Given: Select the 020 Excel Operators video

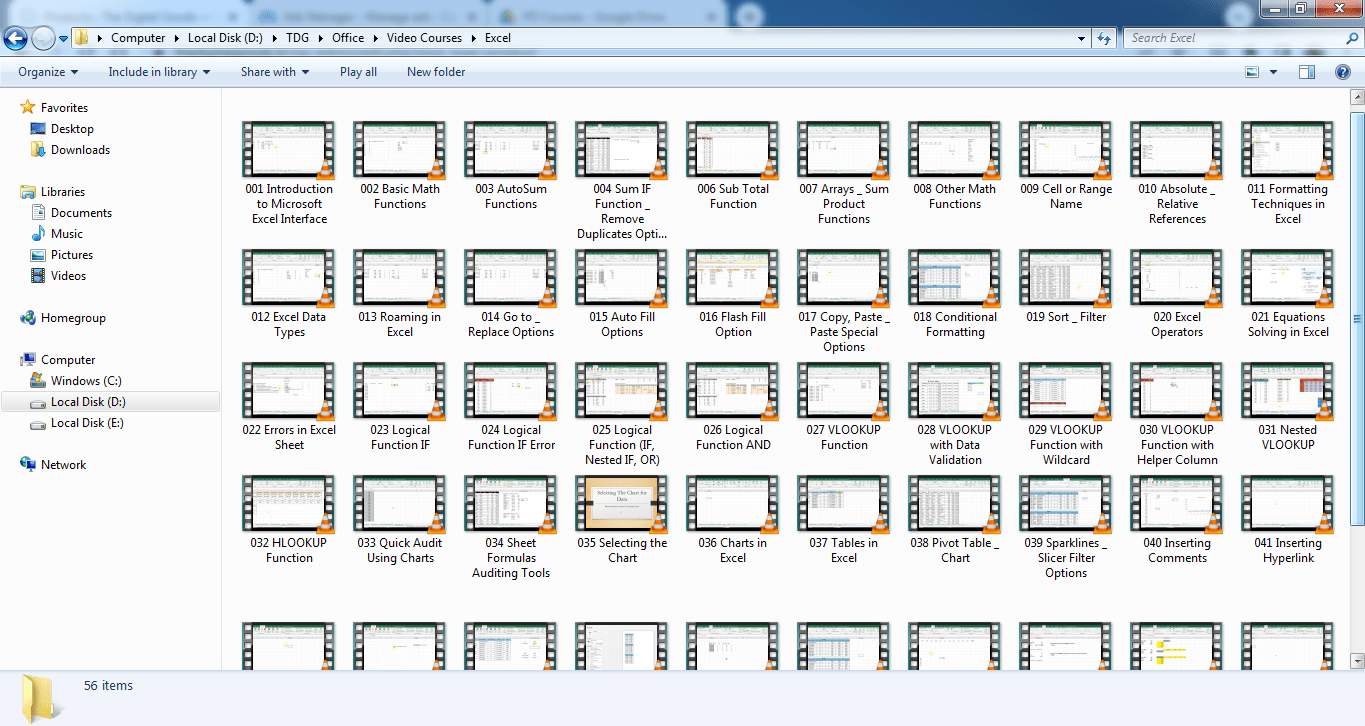Looking at the screenshot, I should click(x=1177, y=294).
